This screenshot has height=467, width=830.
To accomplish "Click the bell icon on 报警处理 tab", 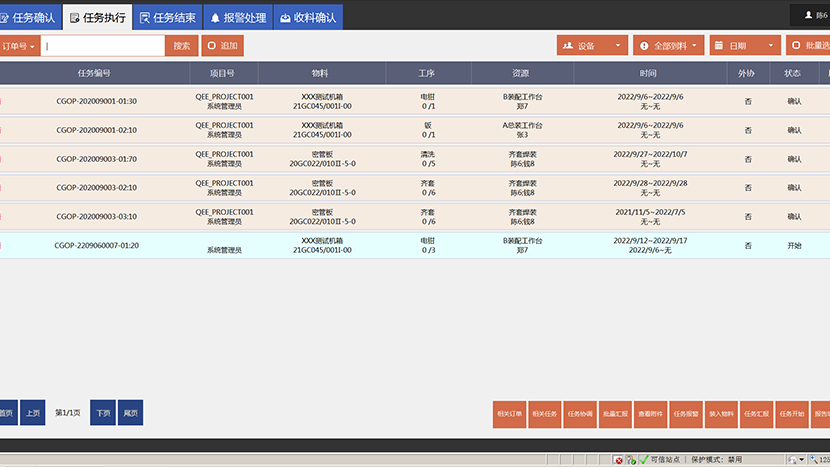I will [215, 17].
